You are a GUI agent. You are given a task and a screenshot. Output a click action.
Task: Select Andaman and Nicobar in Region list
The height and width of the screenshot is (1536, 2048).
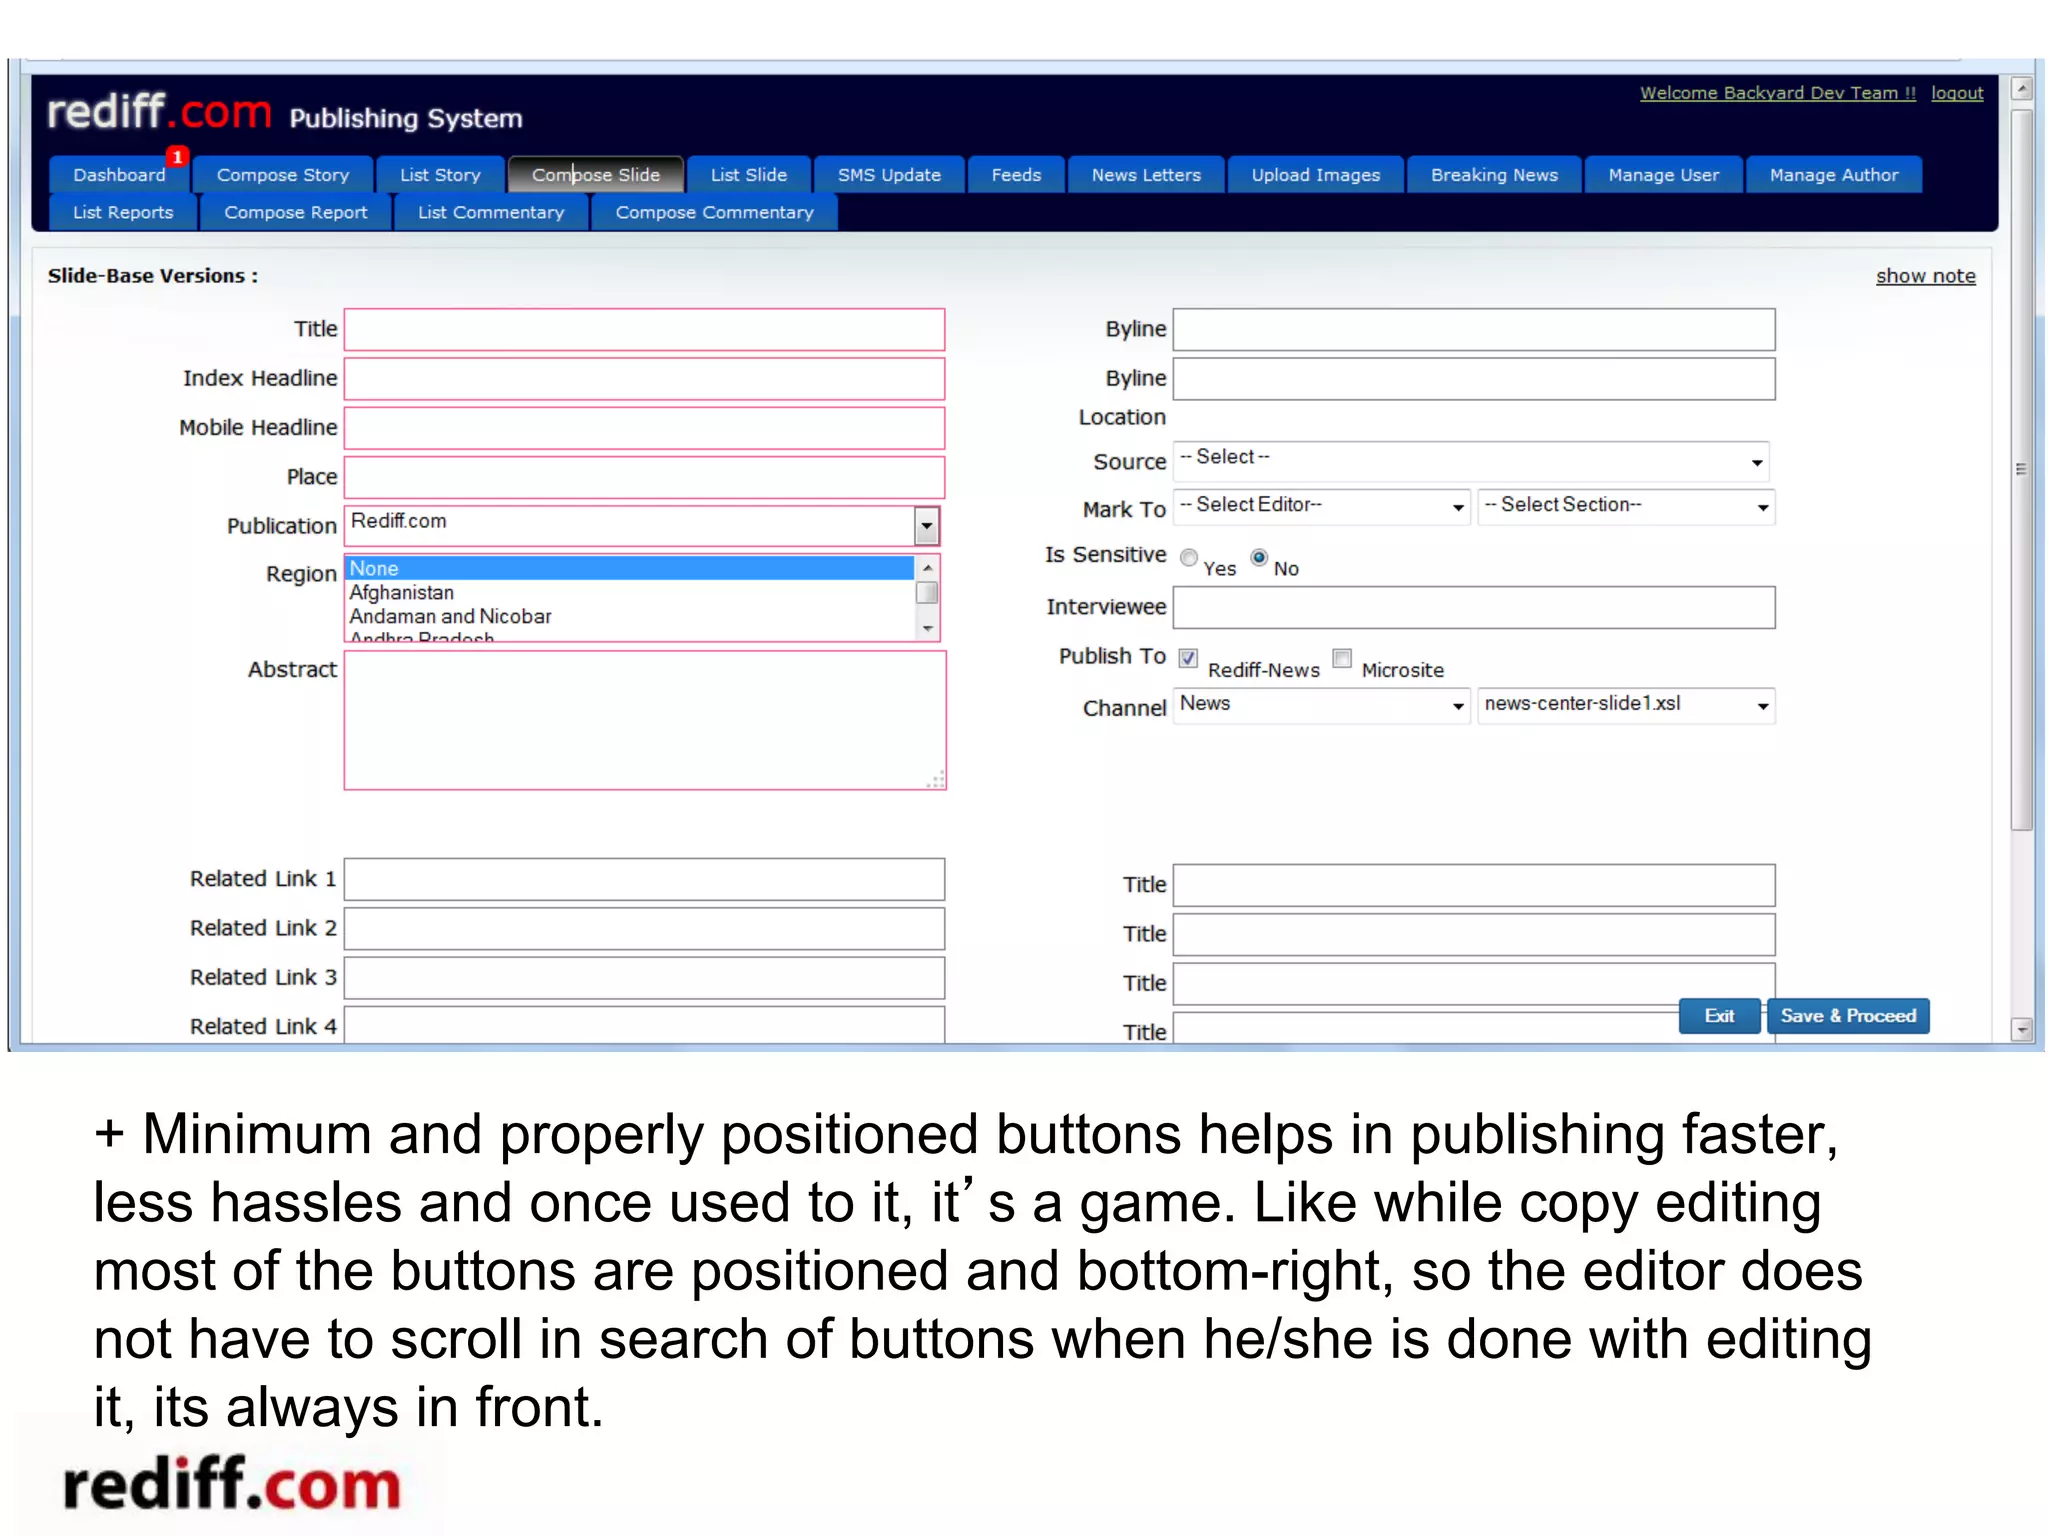point(630,616)
